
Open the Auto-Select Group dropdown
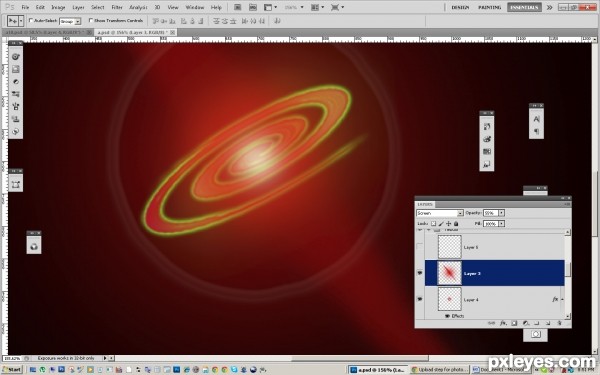click(x=70, y=21)
